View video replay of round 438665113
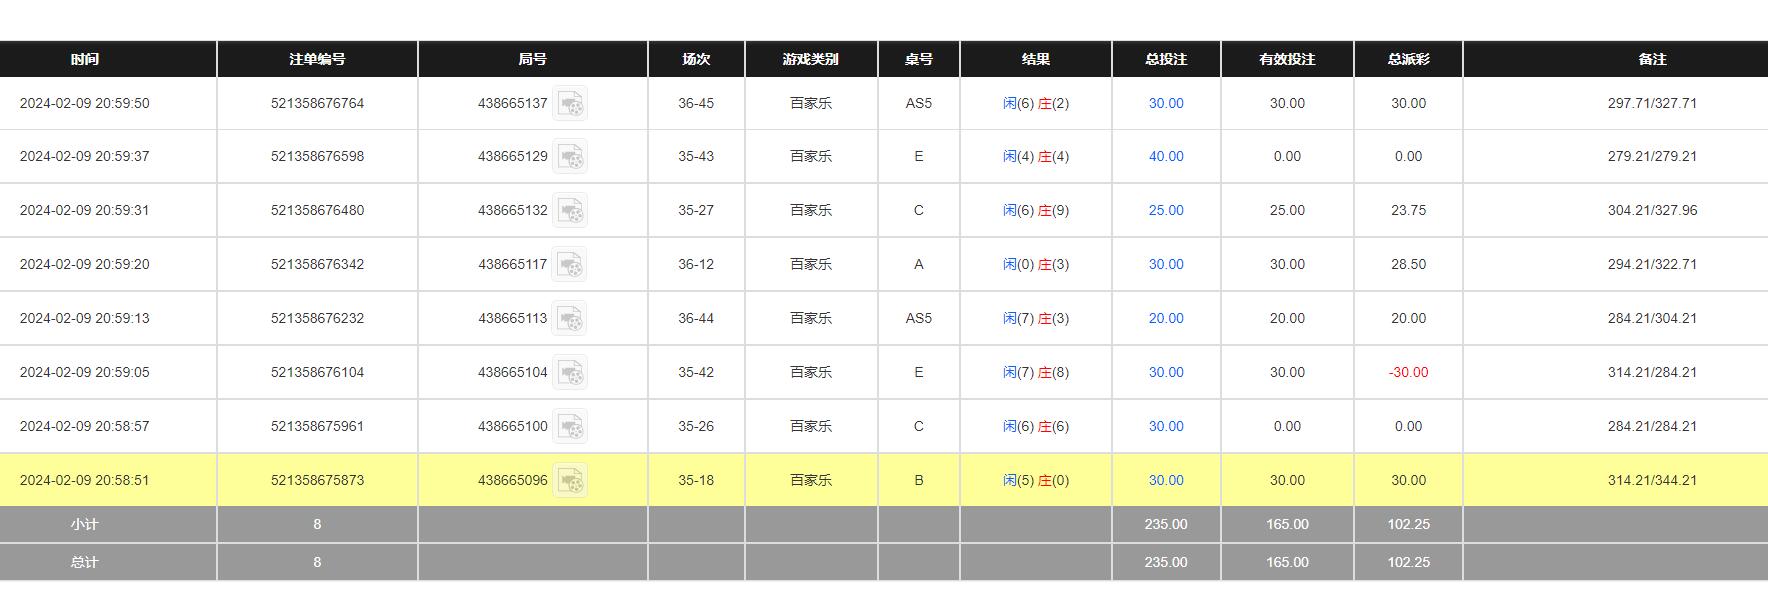The width and height of the screenshot is (1768, 613). point(570,319)
